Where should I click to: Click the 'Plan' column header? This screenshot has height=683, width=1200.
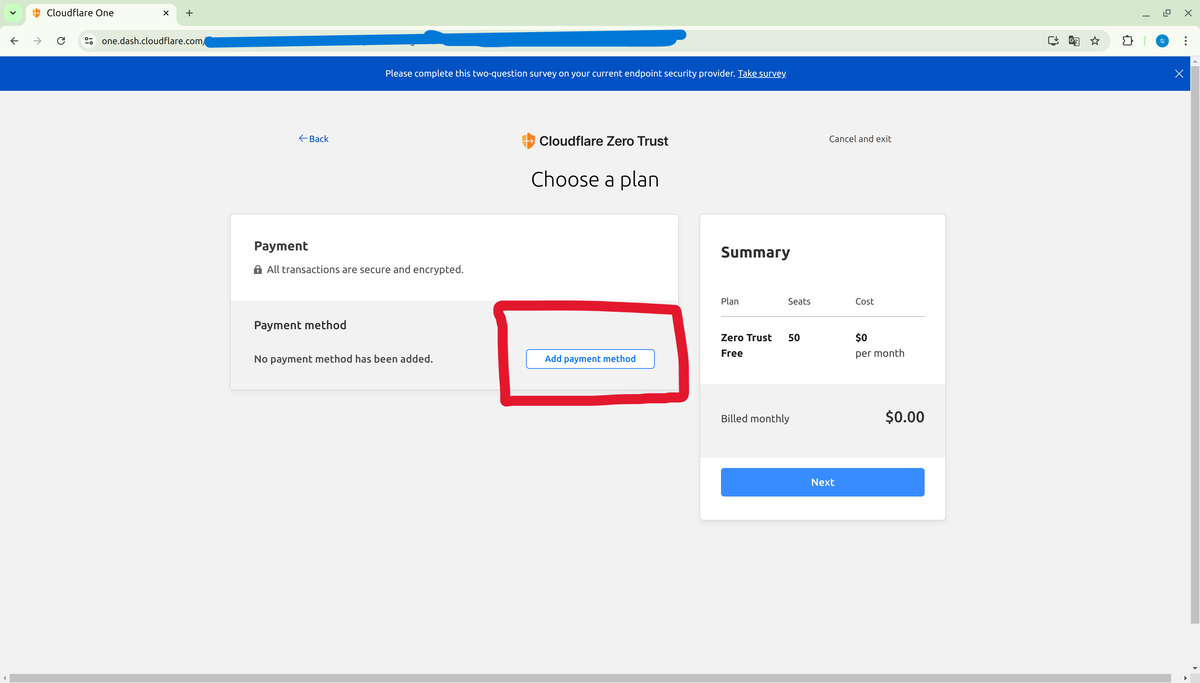(730, 301)
